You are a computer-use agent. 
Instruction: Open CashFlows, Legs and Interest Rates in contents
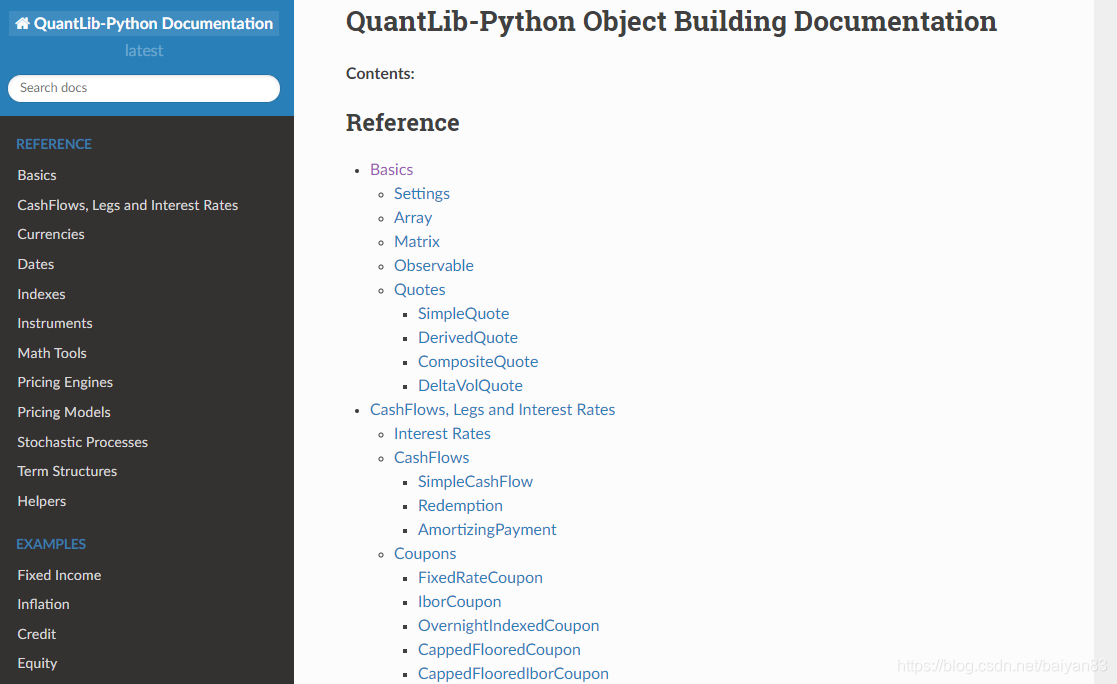pyautogui.click(x=492, y=410)
